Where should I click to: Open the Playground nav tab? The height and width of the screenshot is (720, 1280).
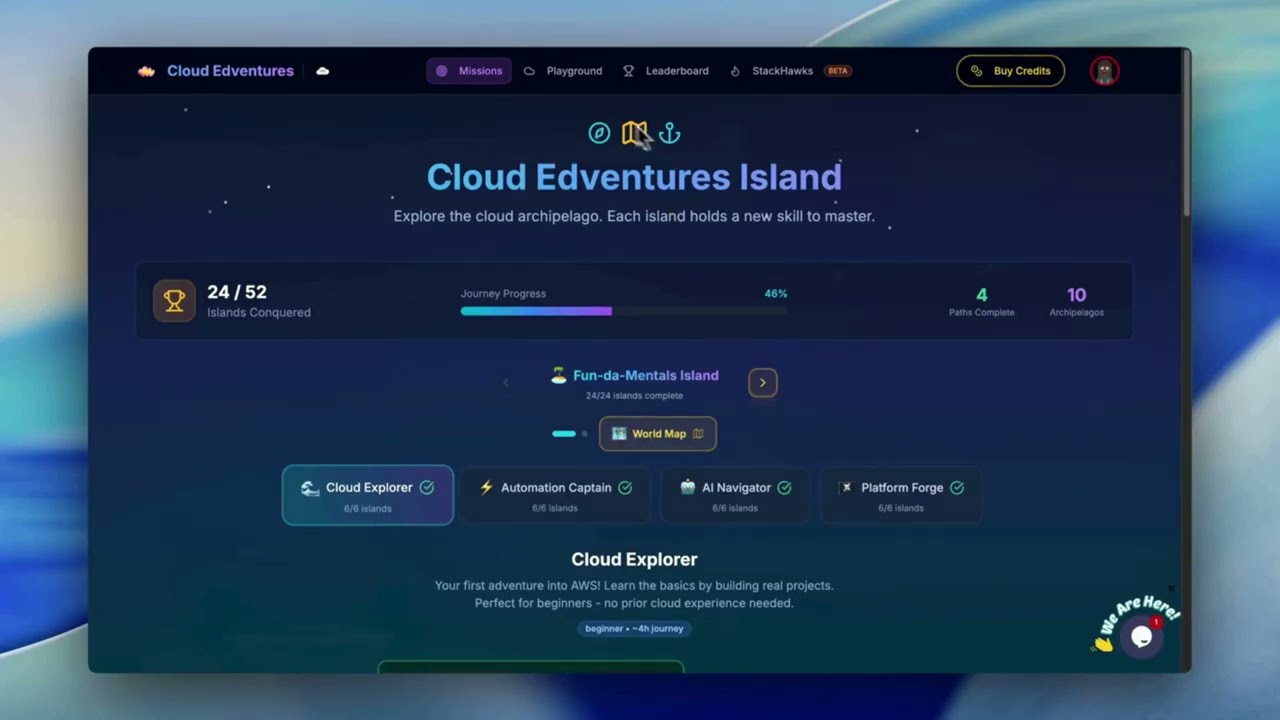pyautogui.click(x=563, y=71)
